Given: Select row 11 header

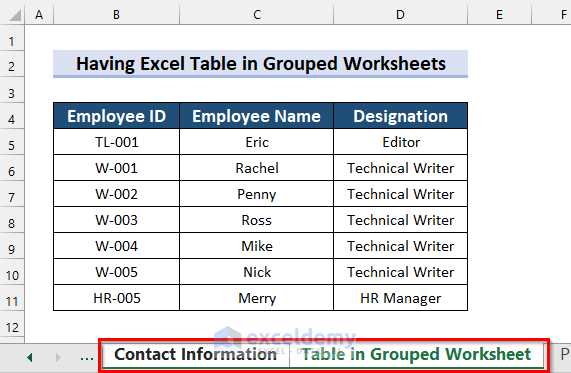Looking at the screenshot, I should pyautogui.click(x=12, y=298).
